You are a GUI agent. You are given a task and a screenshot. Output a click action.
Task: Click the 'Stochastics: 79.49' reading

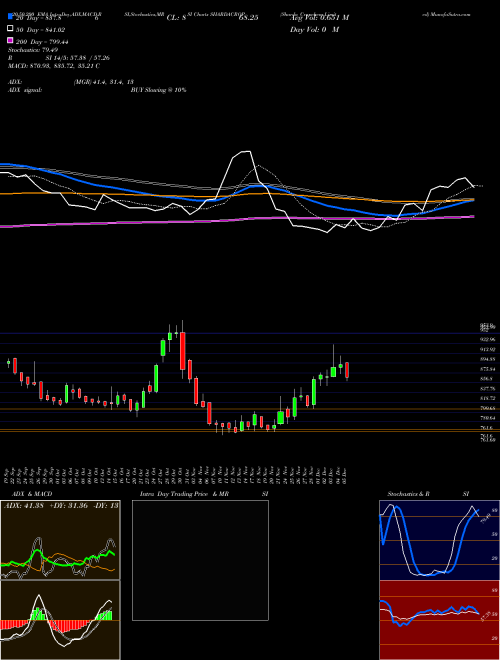click(x=33, y=50)
